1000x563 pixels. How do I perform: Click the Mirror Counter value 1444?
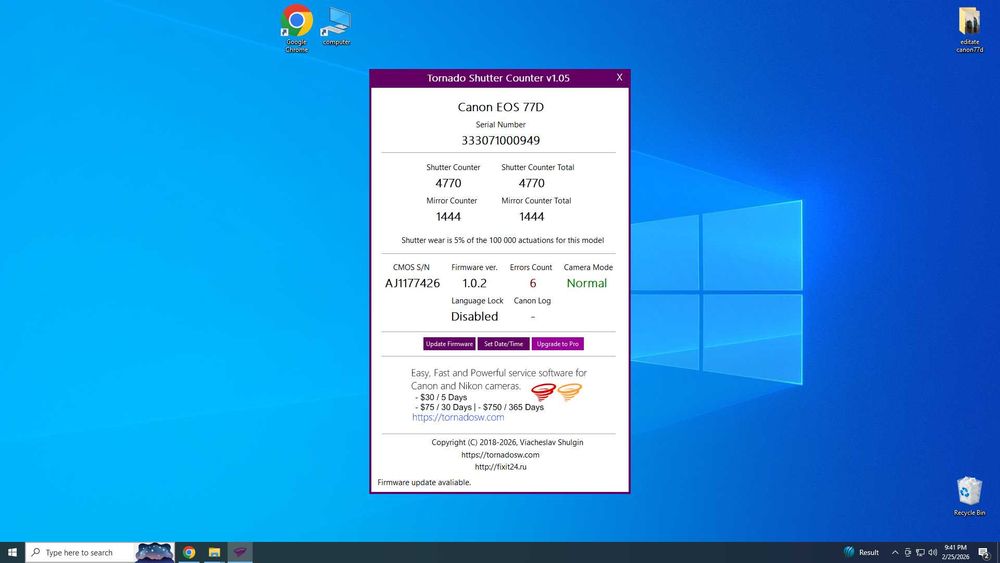[448, 217]
